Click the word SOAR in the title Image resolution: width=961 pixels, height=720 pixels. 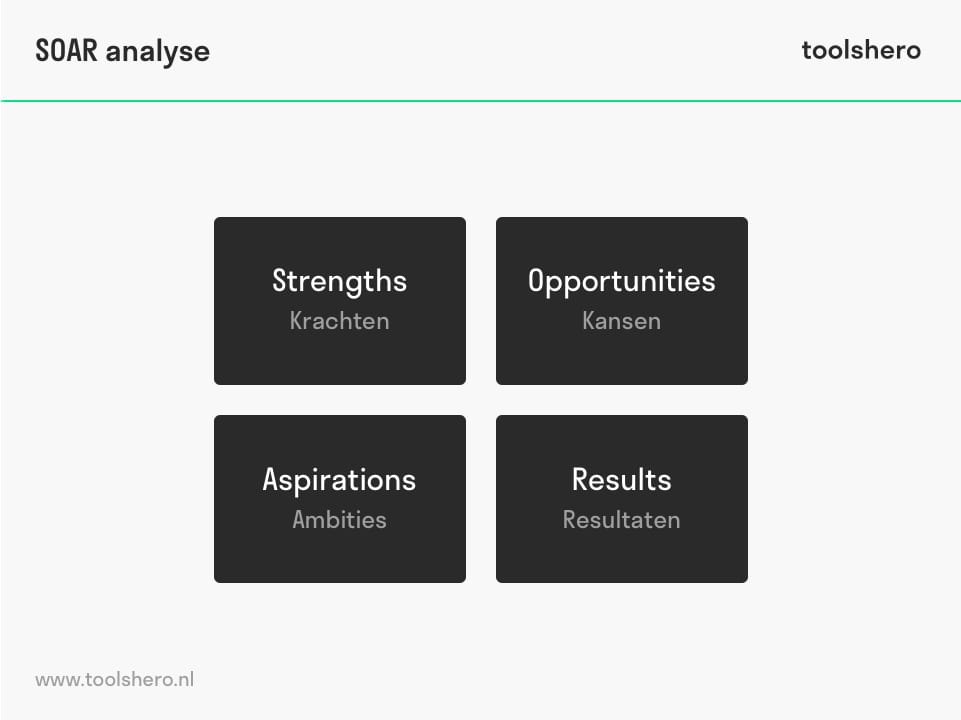67,51
